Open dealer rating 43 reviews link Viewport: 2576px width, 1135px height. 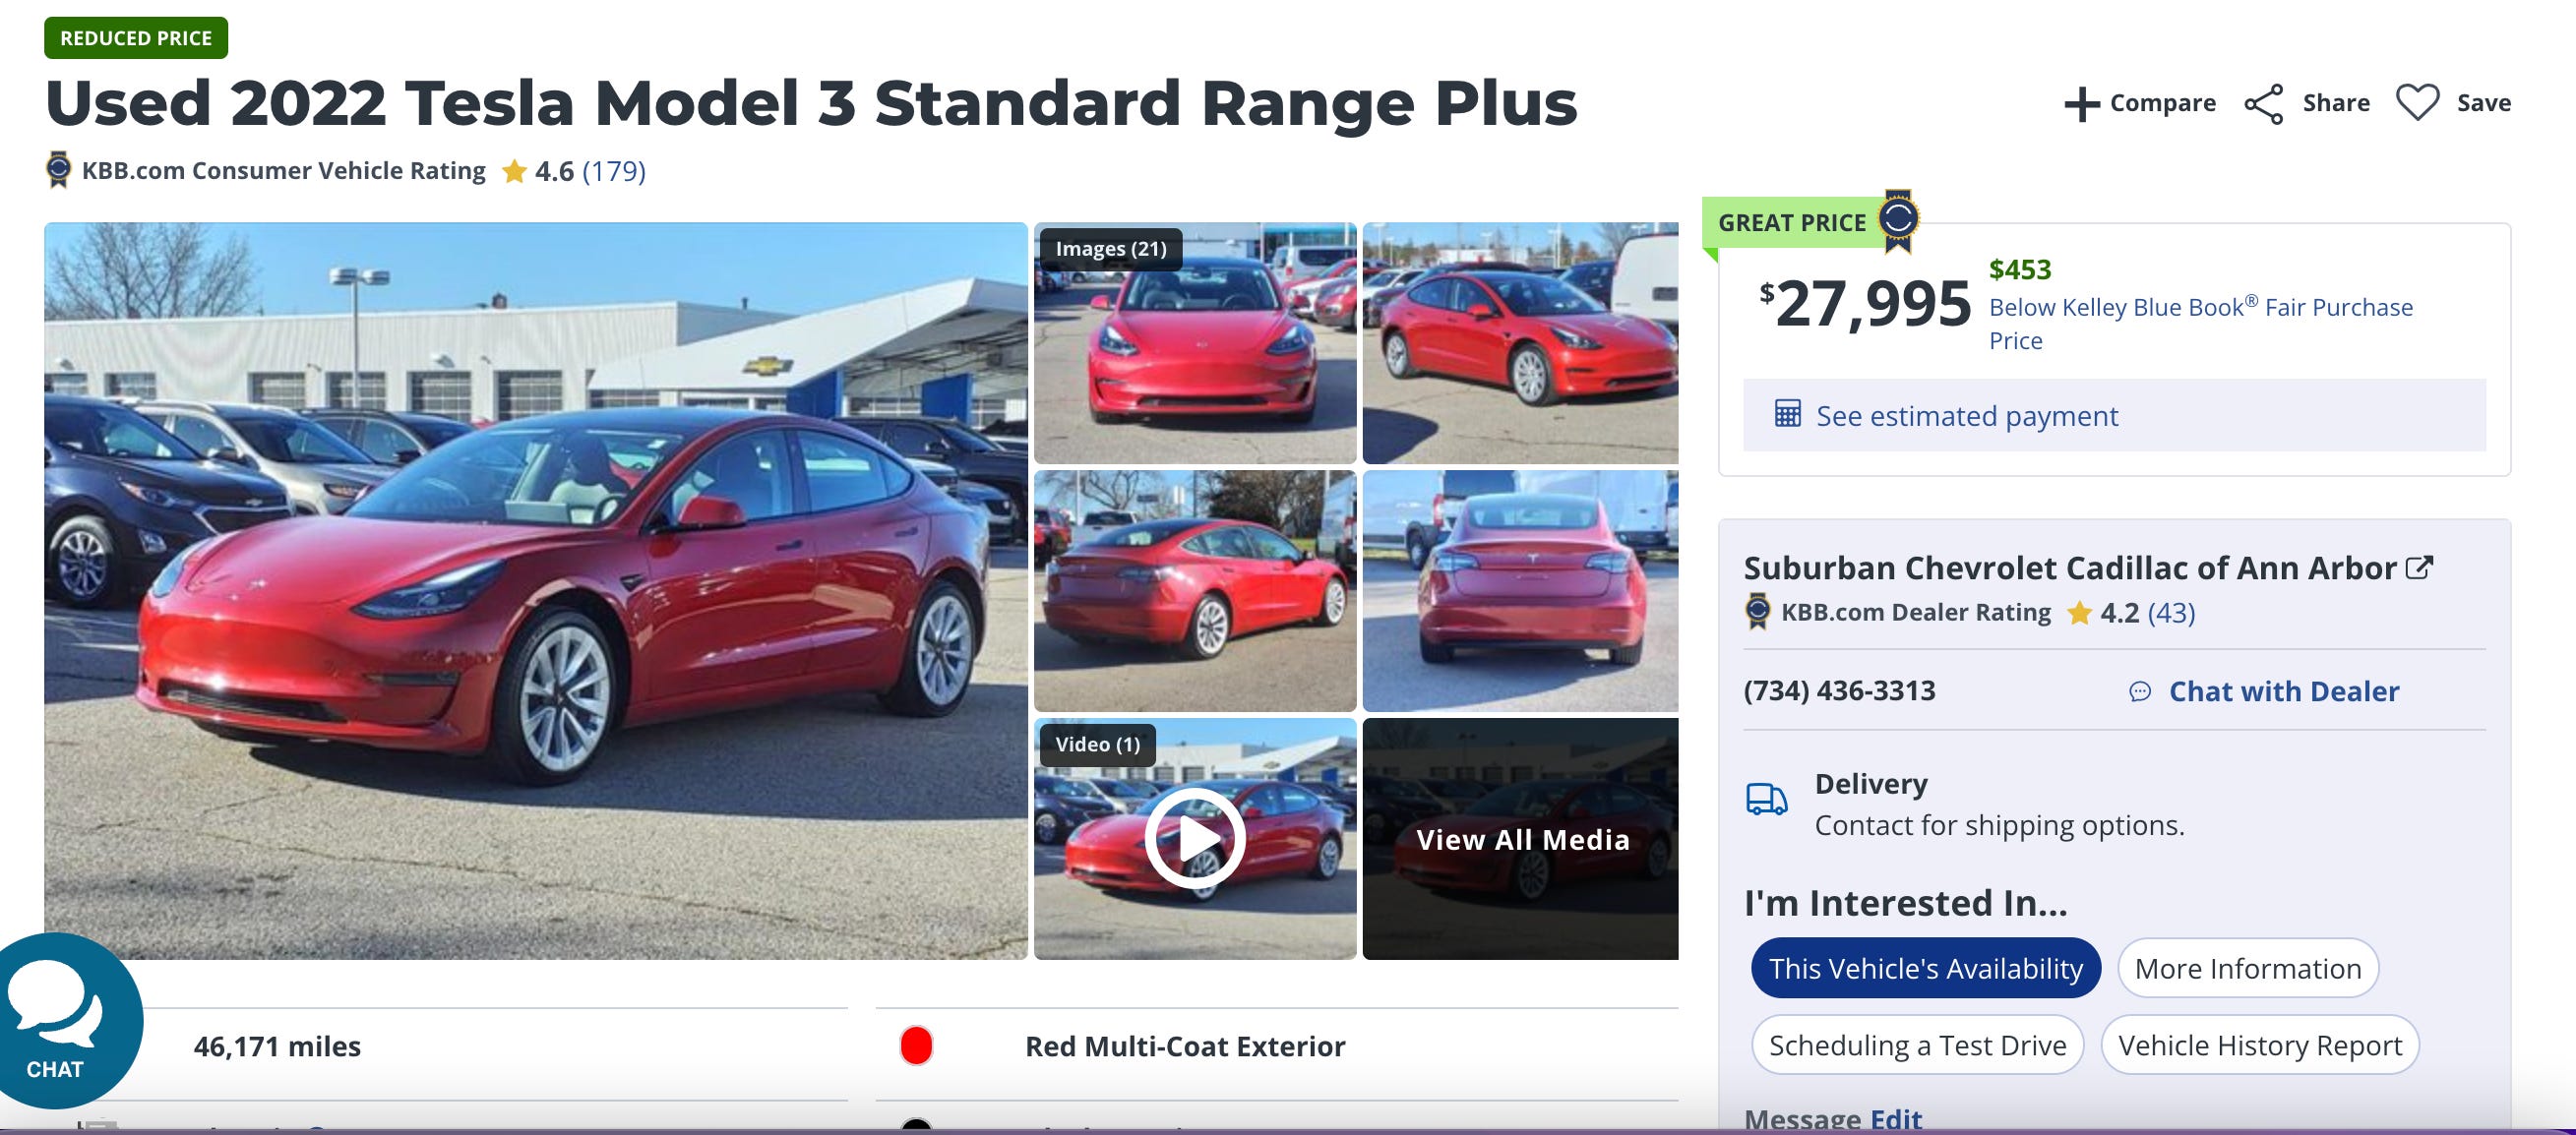tap(2171, 612)
